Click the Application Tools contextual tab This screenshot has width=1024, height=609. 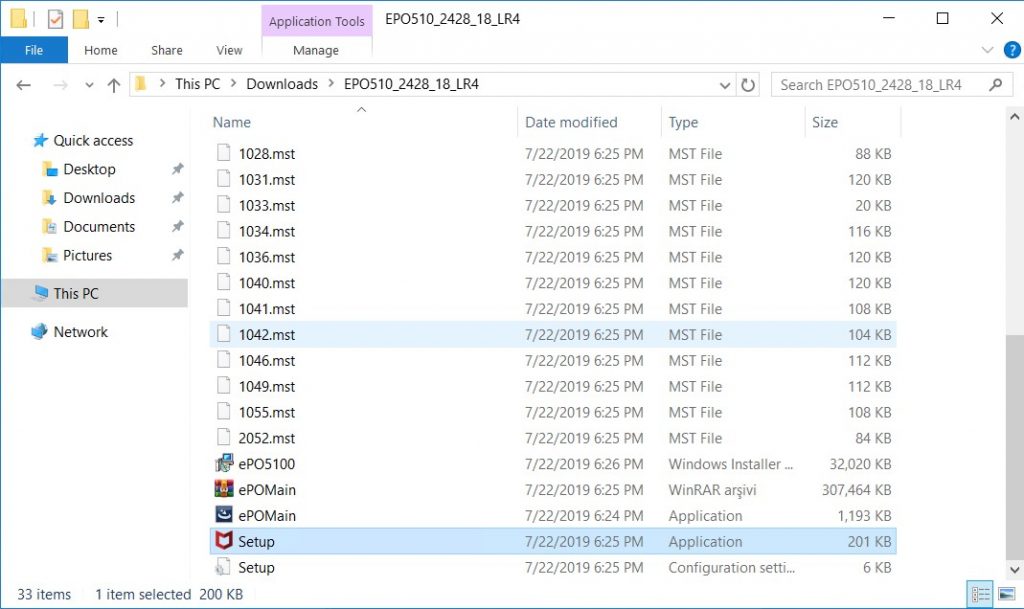(x=317, y=21)
